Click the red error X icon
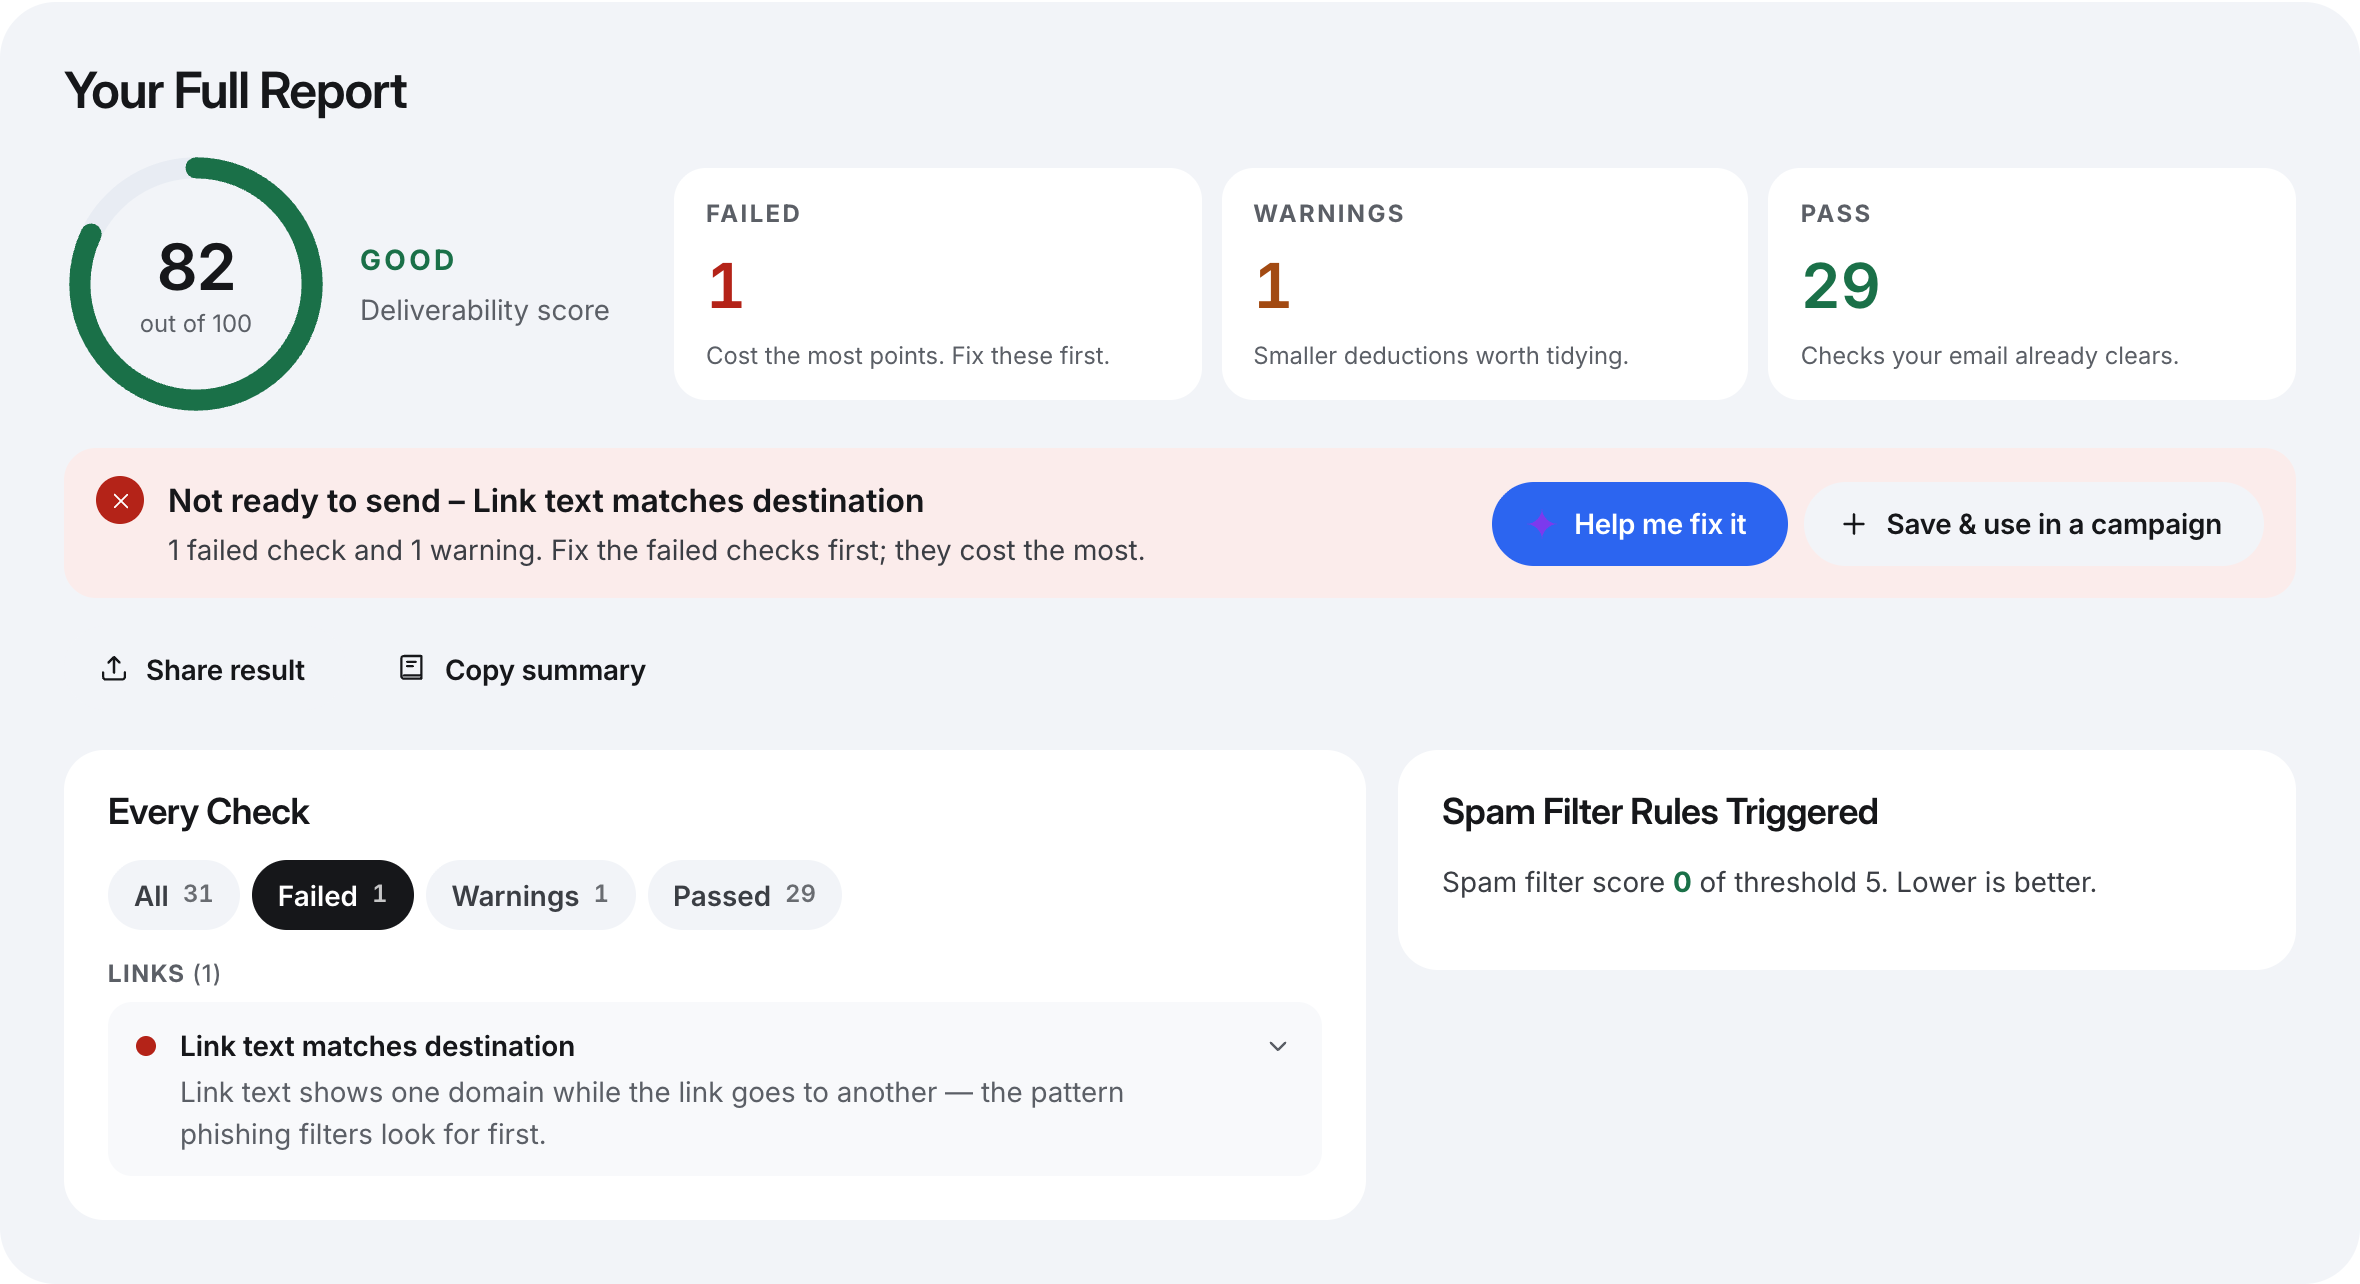The image size is (2360, 1284). coord(120,500)
